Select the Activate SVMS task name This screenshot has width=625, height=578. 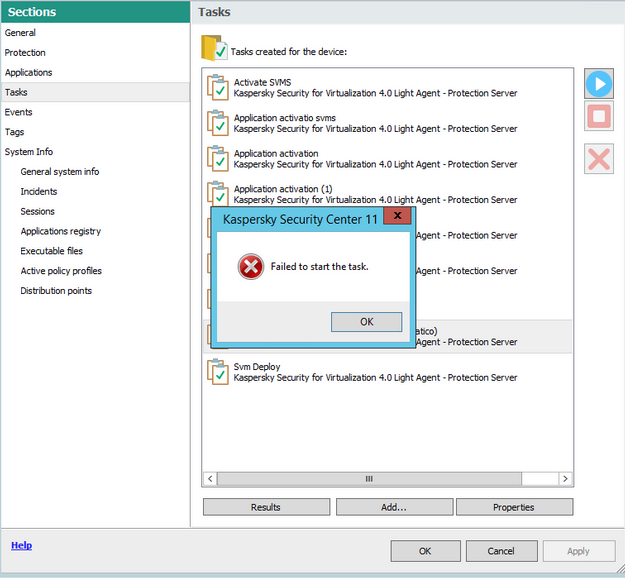(x=262, y=83)
